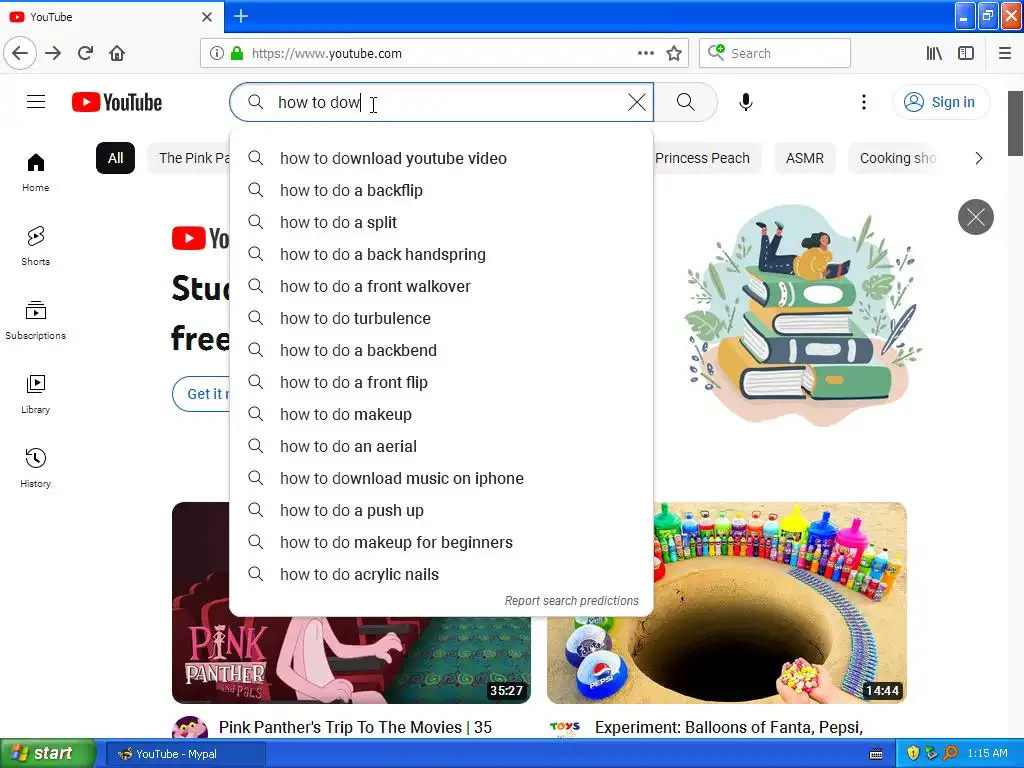Open Library in the YouTube sidebar
Screen dimensions: 1024x768
point(36,394)
